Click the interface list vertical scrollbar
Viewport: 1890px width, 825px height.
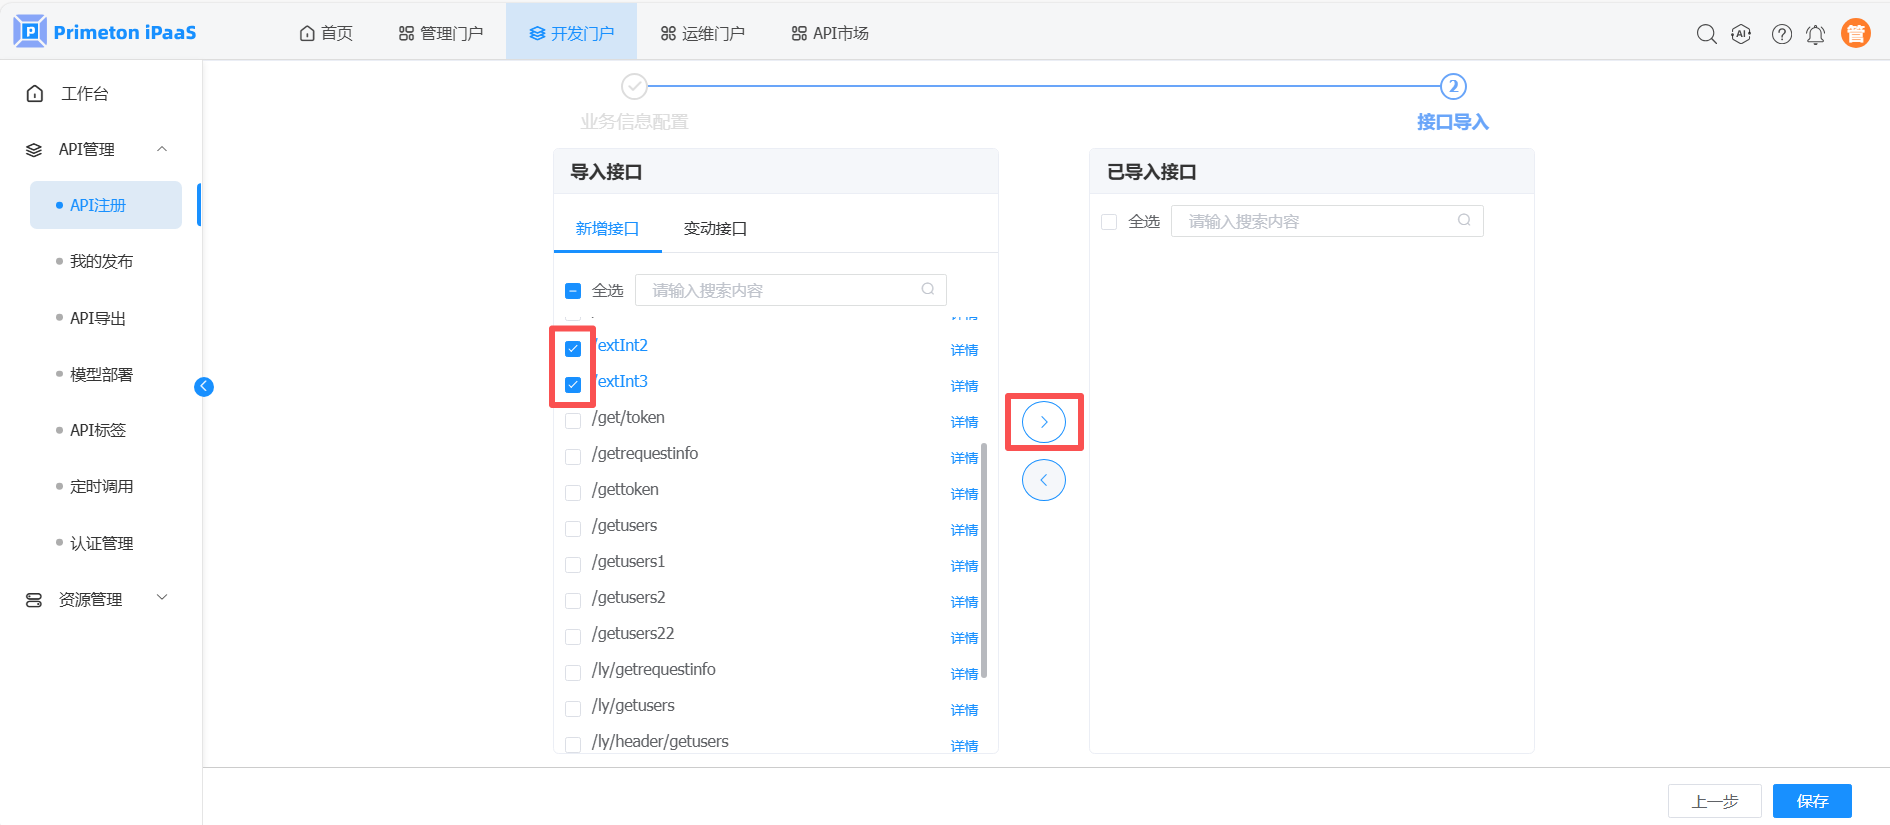tap(984, 560)
